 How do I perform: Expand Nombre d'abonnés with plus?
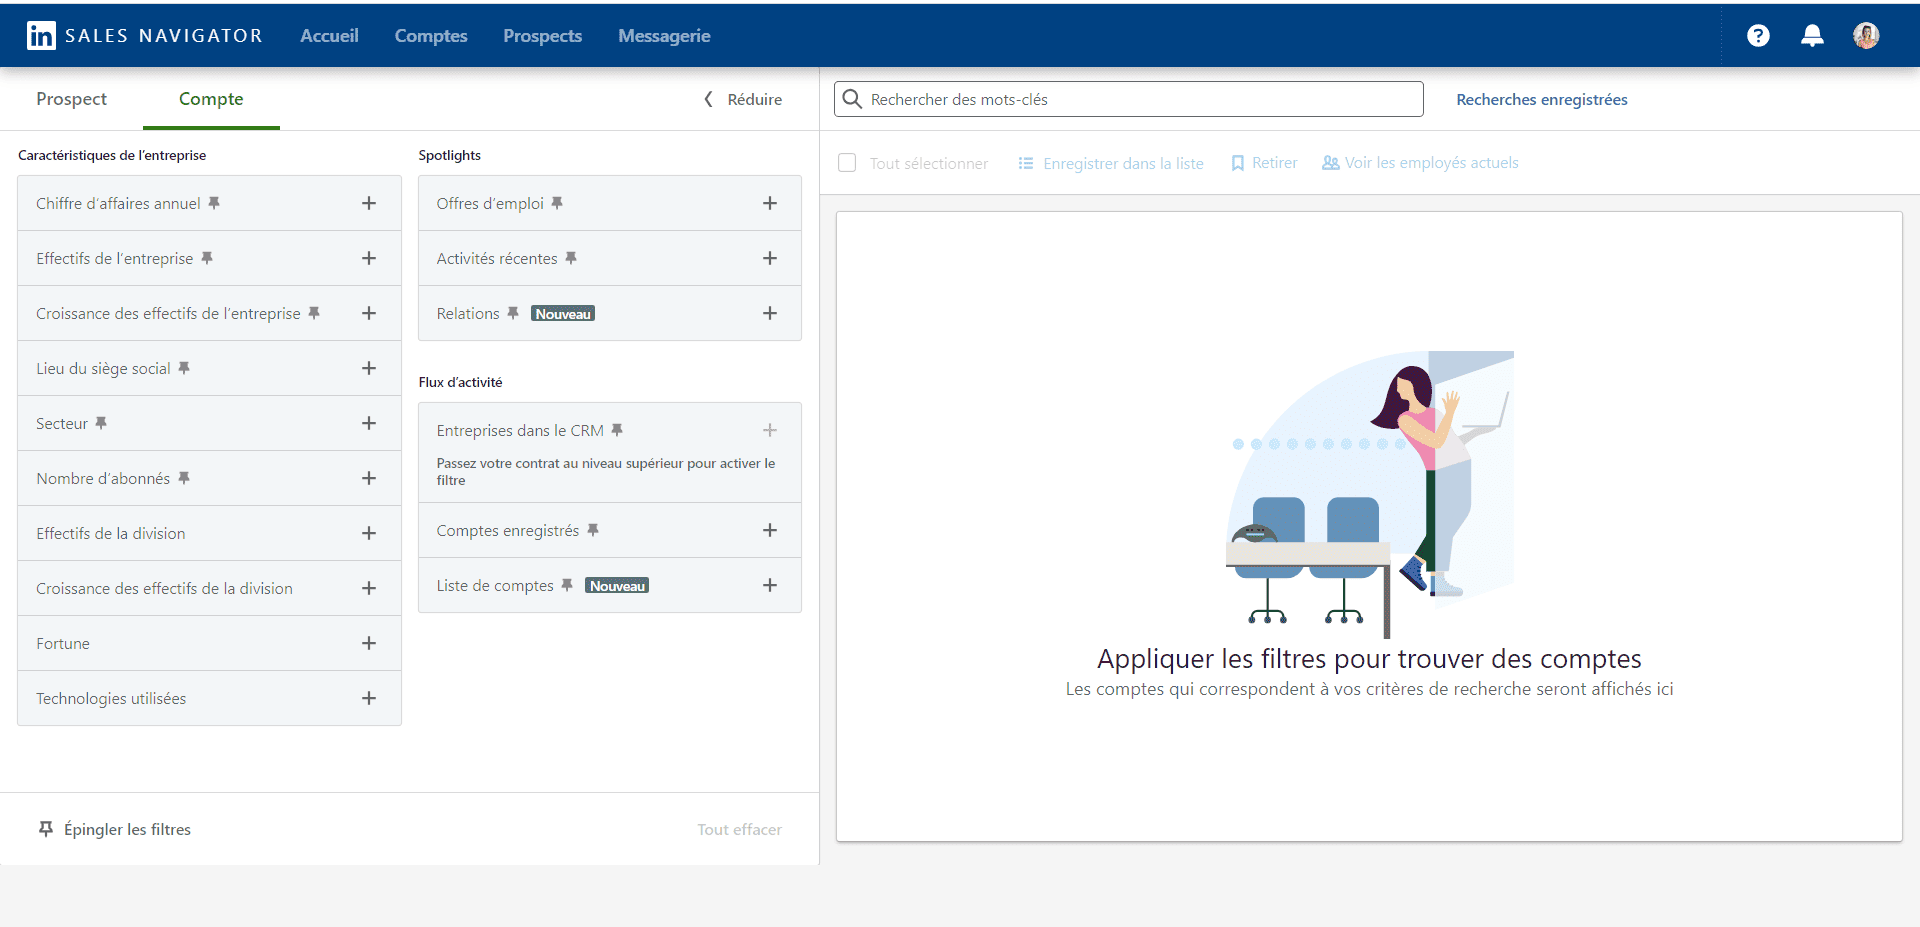tap(369, 478)
